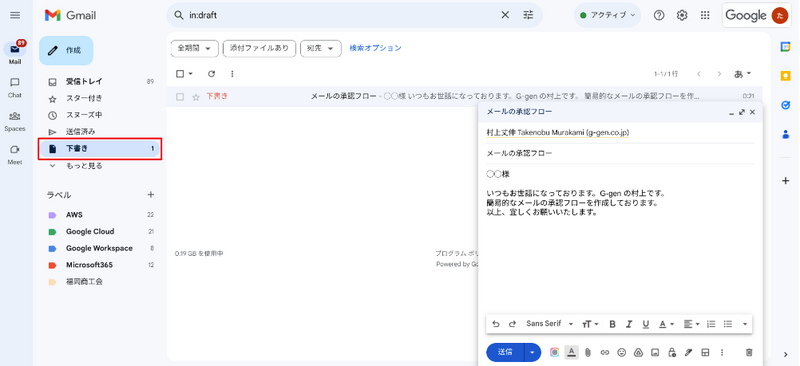800x366 pixels.
Task: Click the colorful circle icon next to send
Action: pyautogui.click(x=555, y=352)
